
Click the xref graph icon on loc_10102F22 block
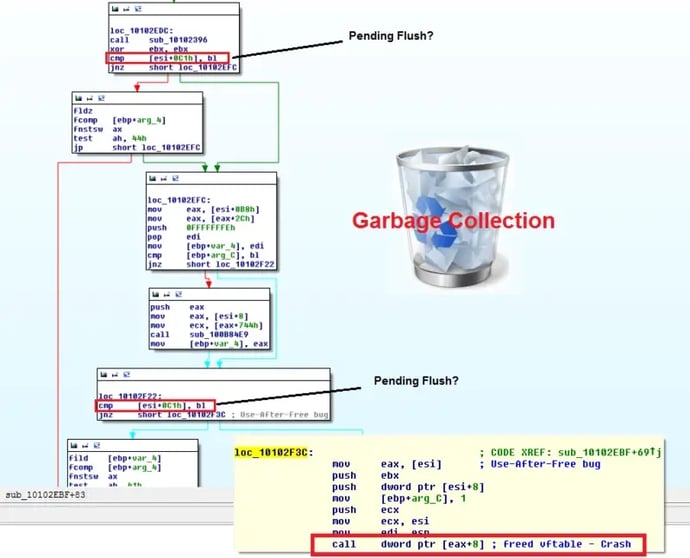click(x=124, y=375)
